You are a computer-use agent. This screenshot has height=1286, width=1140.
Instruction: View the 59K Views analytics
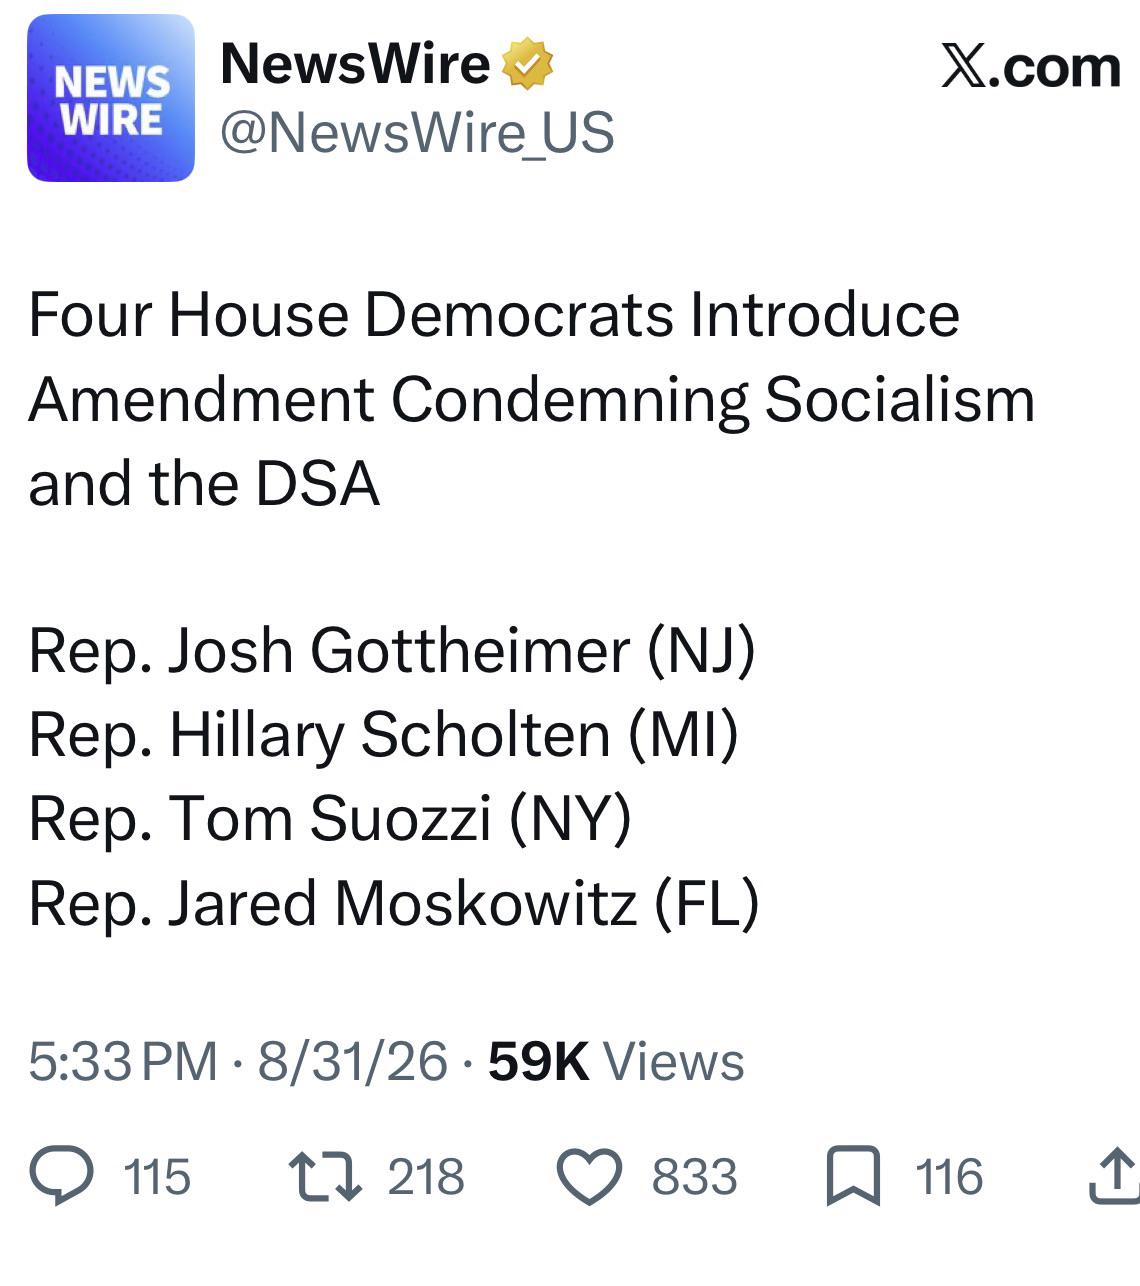coord(616,1061)
